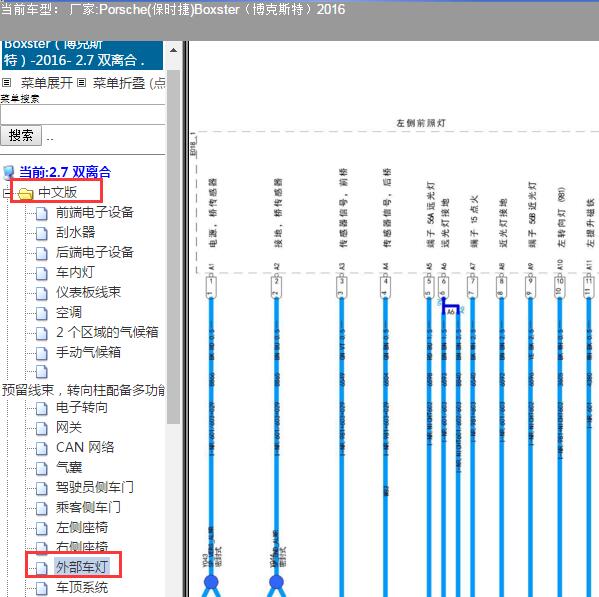Open 电子转向 tree item
The height and width of the screenshot is (597, 599).
pos(82,407)
